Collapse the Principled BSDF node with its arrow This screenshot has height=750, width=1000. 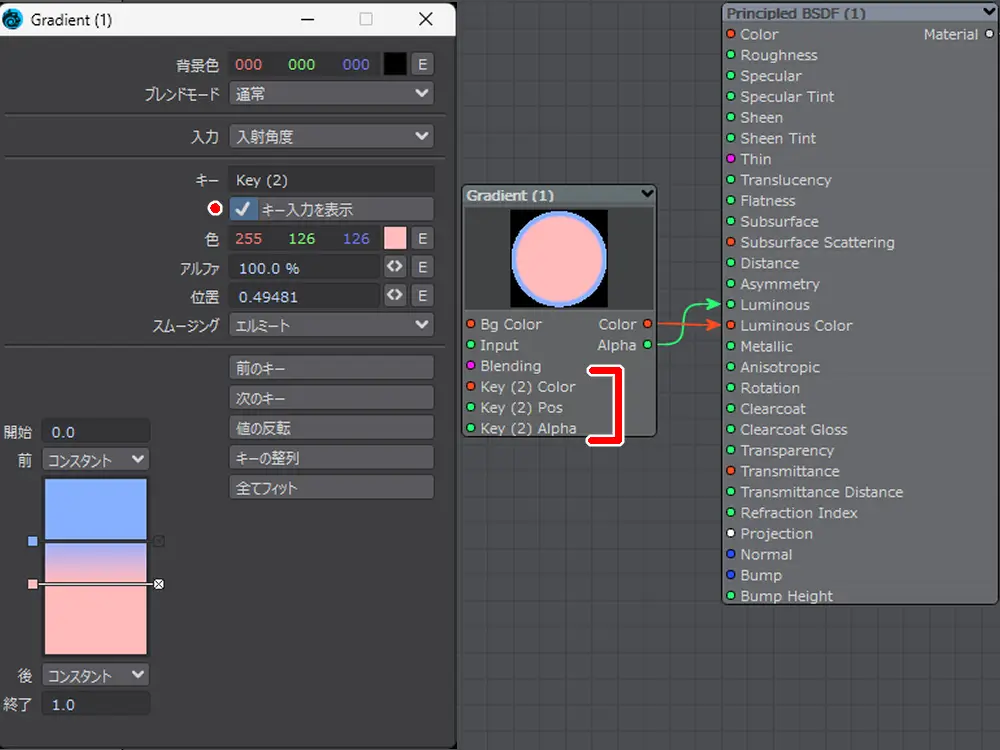(x=989, y=12)
